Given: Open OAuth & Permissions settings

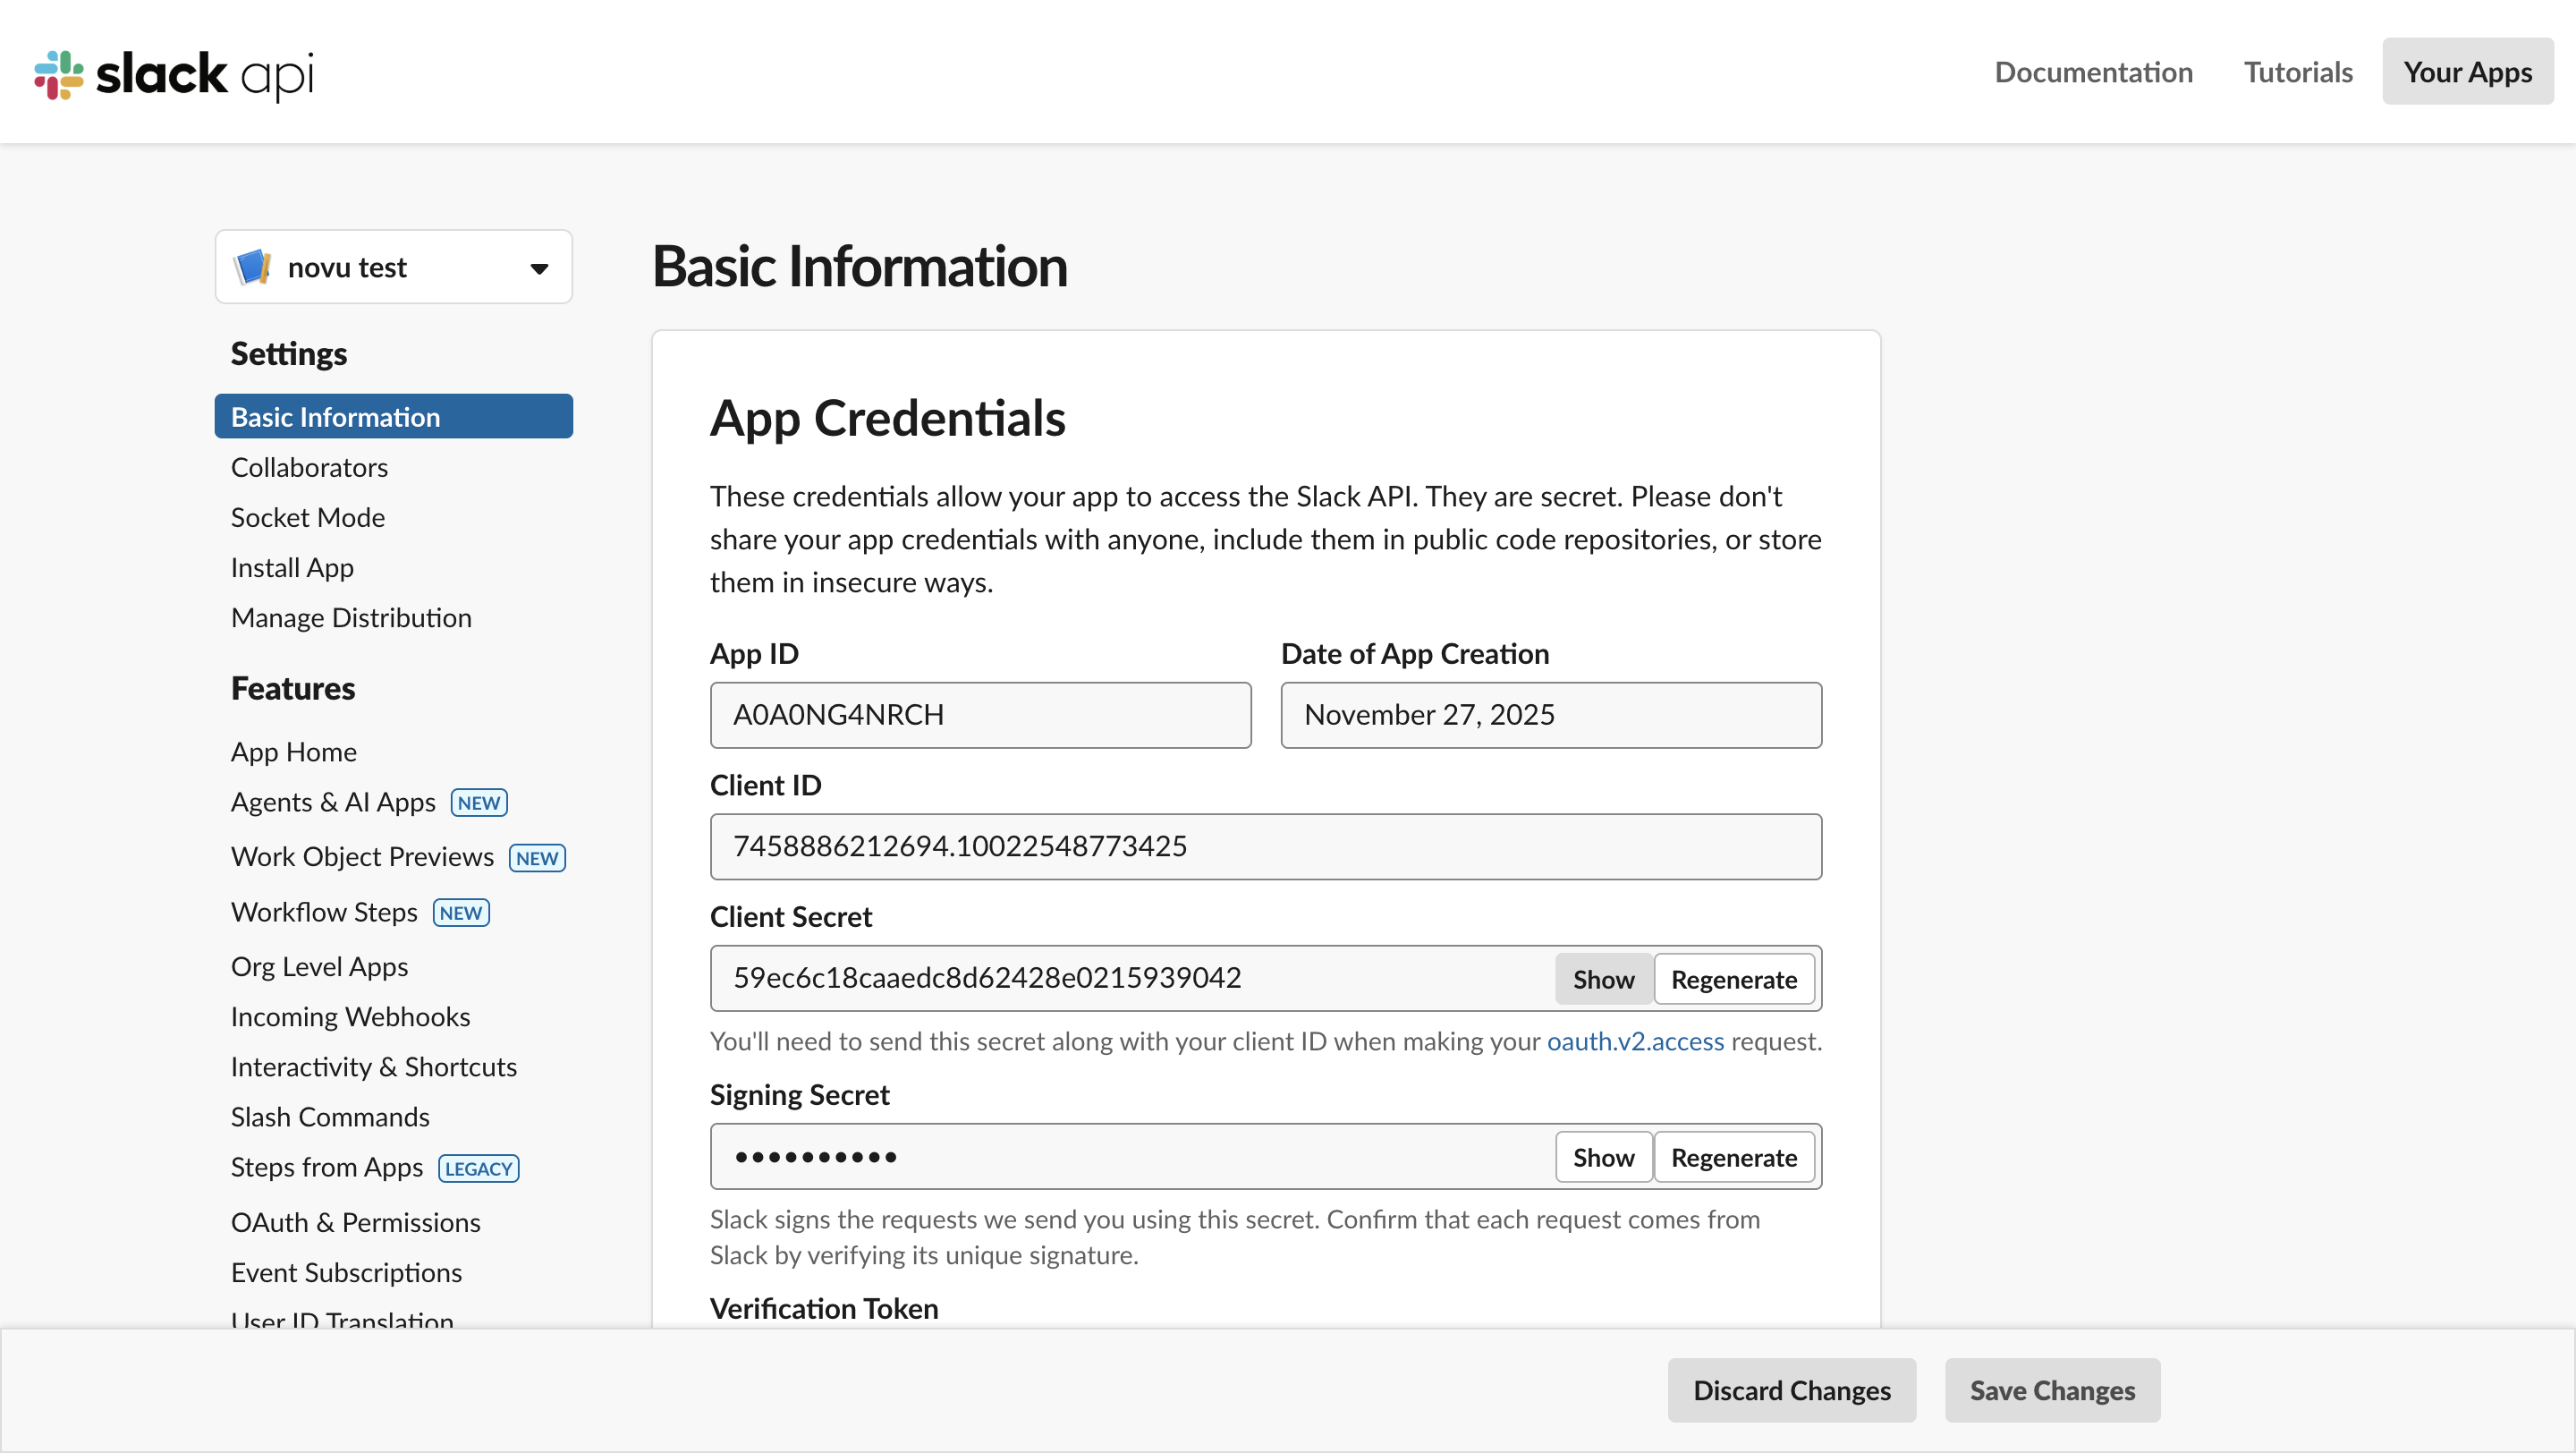Looking at the screenshot, I should (355, 1222).
